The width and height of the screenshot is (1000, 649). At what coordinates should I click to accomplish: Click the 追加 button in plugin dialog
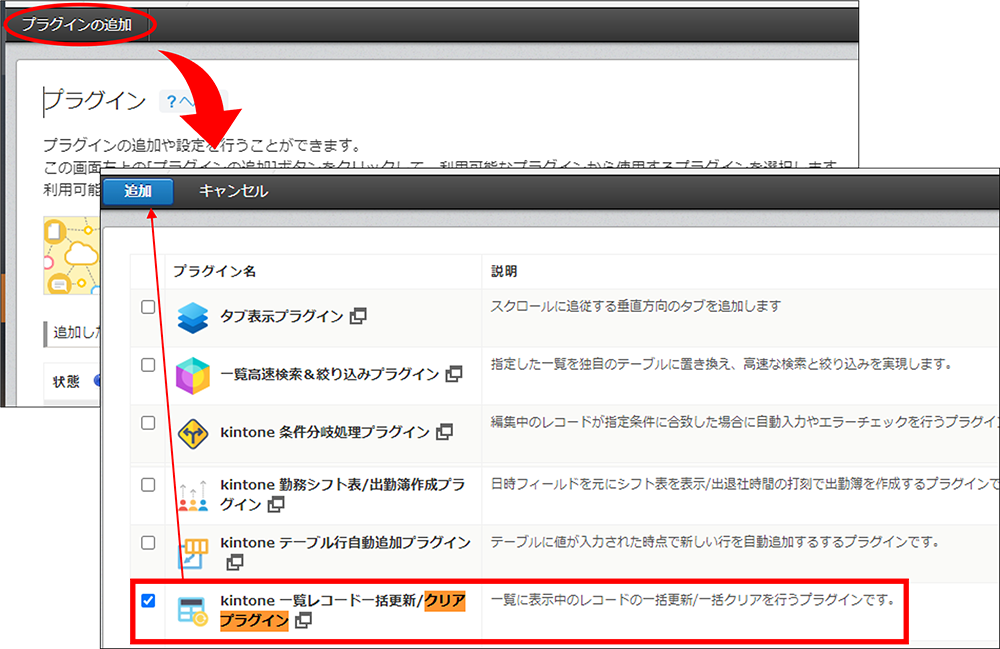tap(138, 191)
